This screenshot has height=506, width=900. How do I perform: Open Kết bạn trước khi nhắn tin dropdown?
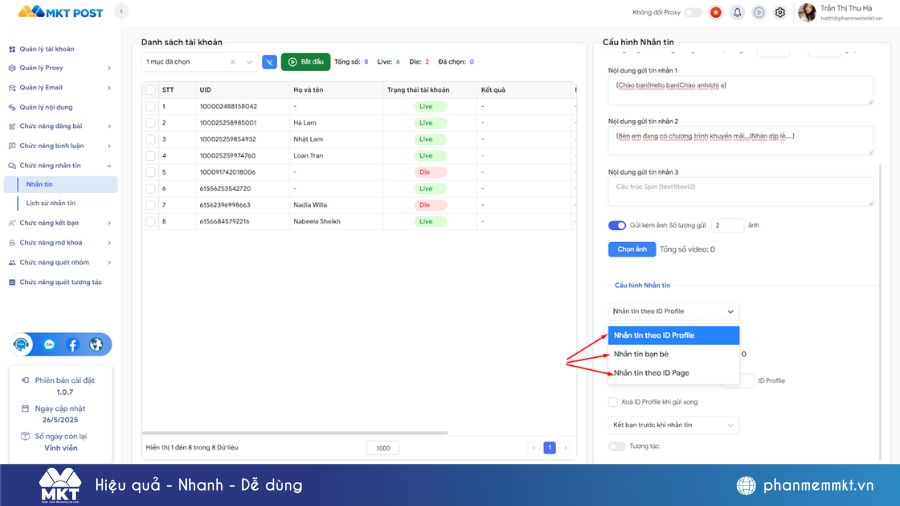673,425
